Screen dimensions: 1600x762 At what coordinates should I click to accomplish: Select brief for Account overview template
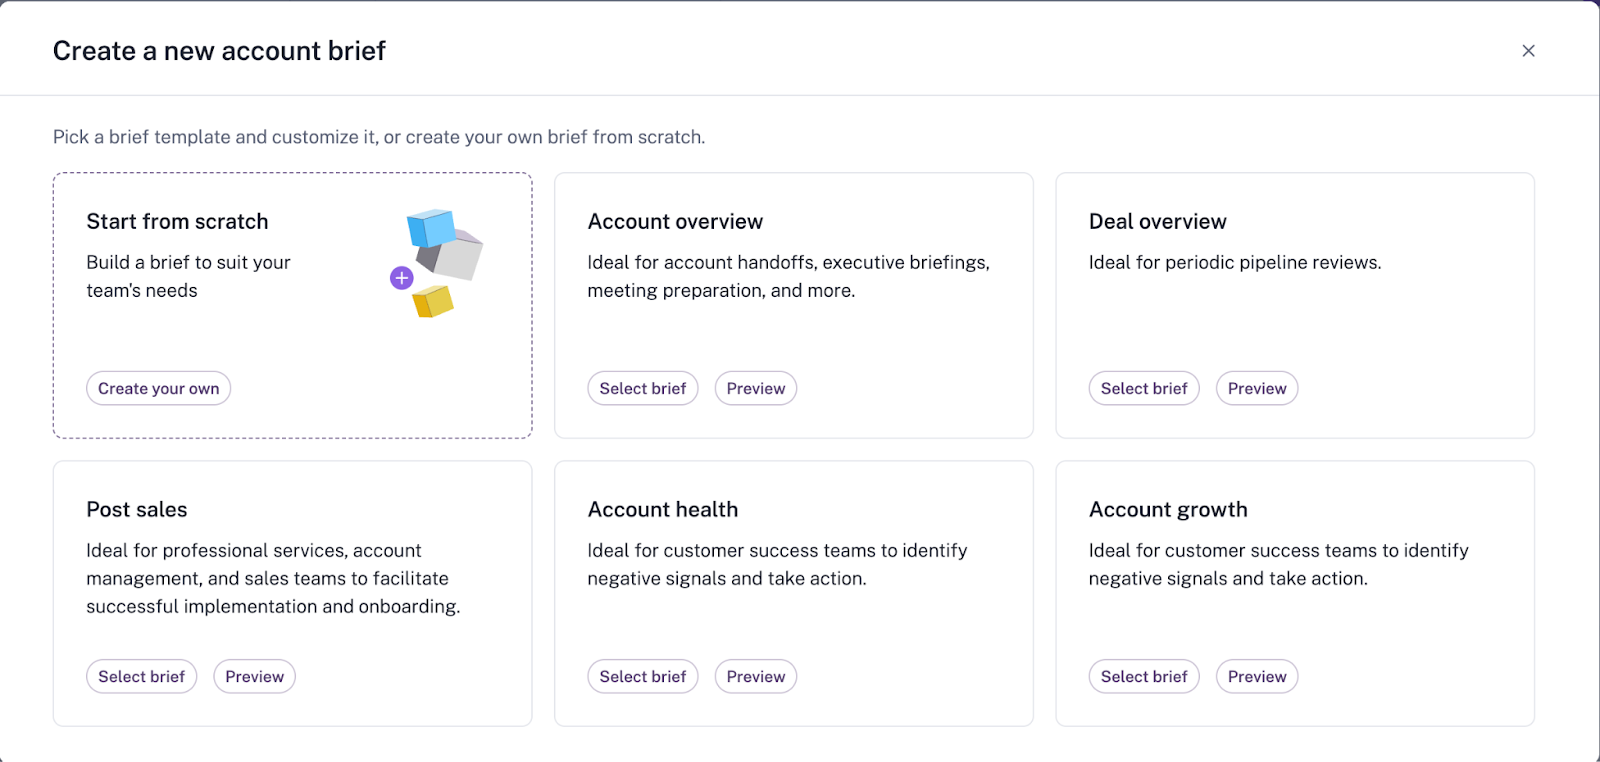(x=642, y=388)
